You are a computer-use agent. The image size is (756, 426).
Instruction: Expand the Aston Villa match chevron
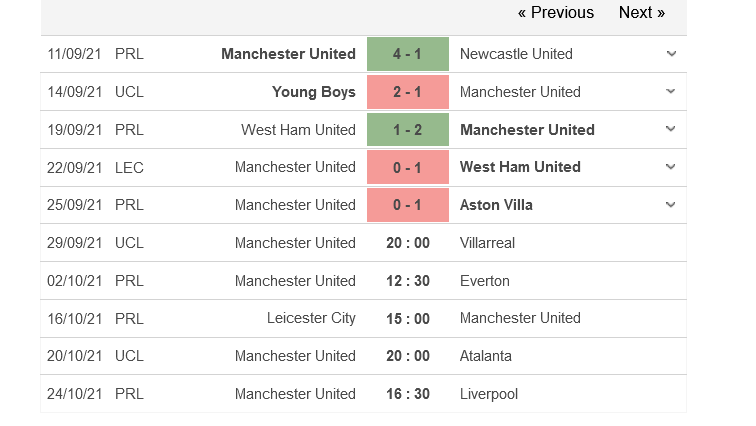(671, 204)
